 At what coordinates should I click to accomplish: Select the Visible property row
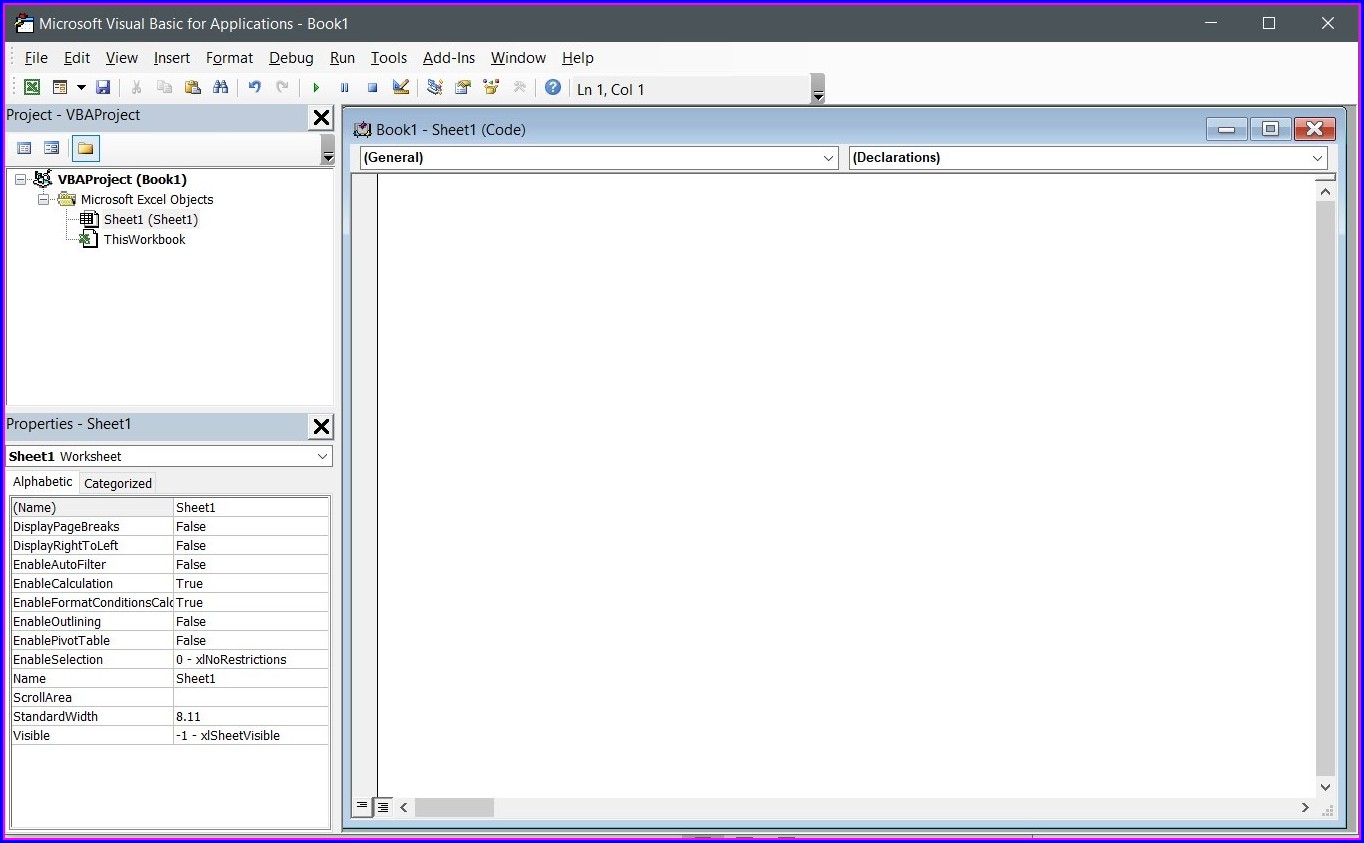tap(169, 735)
